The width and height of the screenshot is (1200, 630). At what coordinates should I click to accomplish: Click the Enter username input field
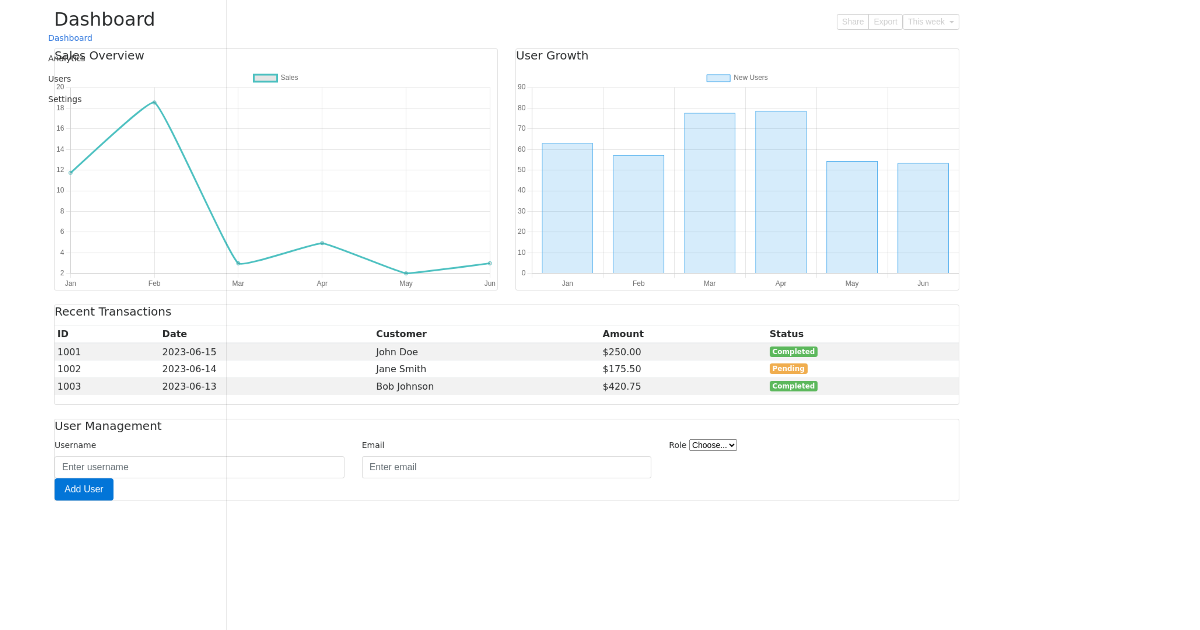coord(199,467)
